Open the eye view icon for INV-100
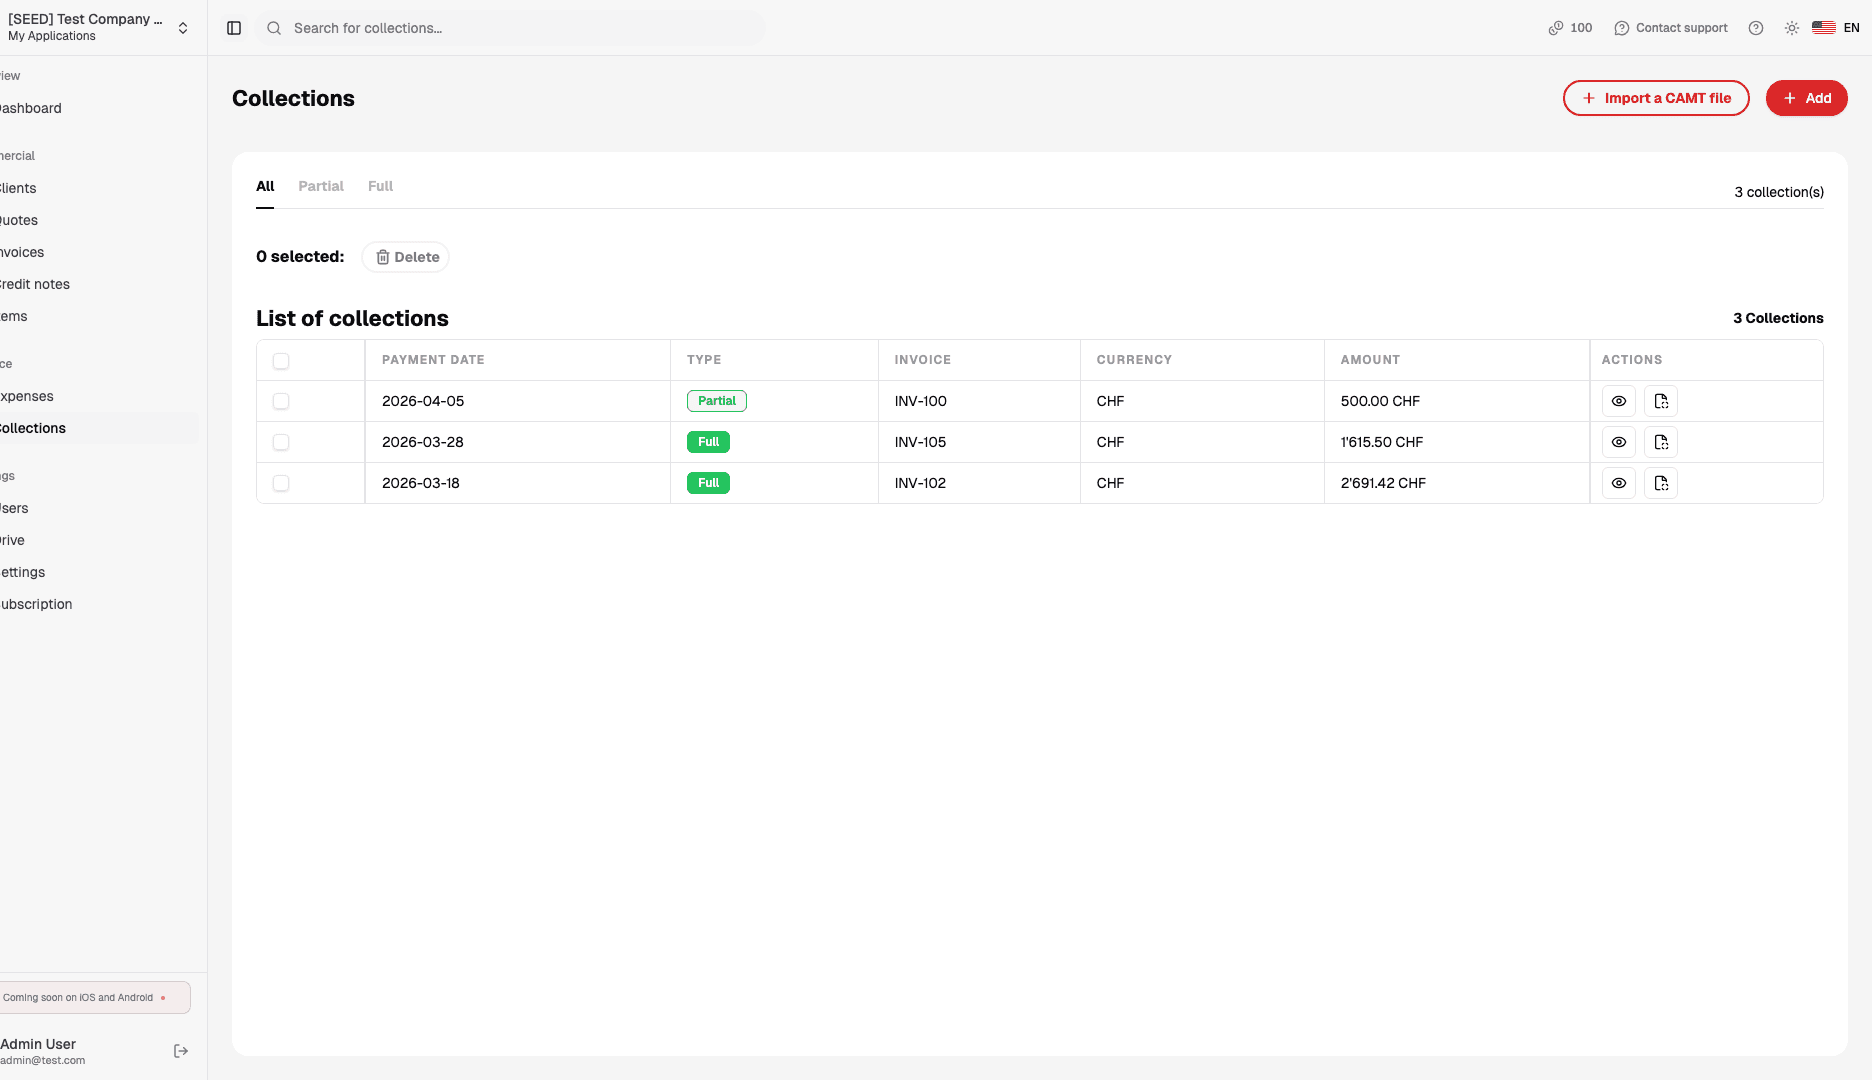Image resolution: width=1872 pixels, height=1080 pixels. (1618, 400)
